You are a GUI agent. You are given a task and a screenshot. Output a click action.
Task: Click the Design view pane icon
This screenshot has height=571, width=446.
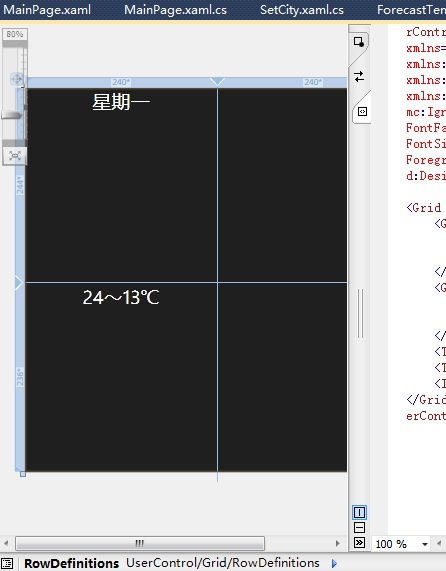pyautogui.click(x=359, y=42)
